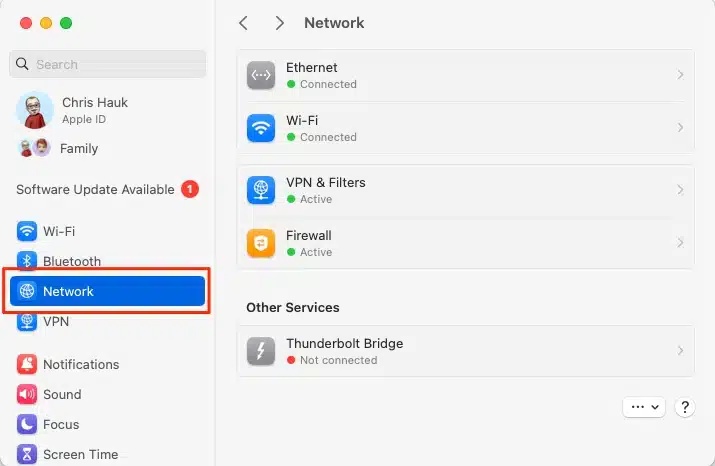715x466 pixels.
Task: Click the Wi-Fi icon in Network list
Action: (x=261, y=128)
